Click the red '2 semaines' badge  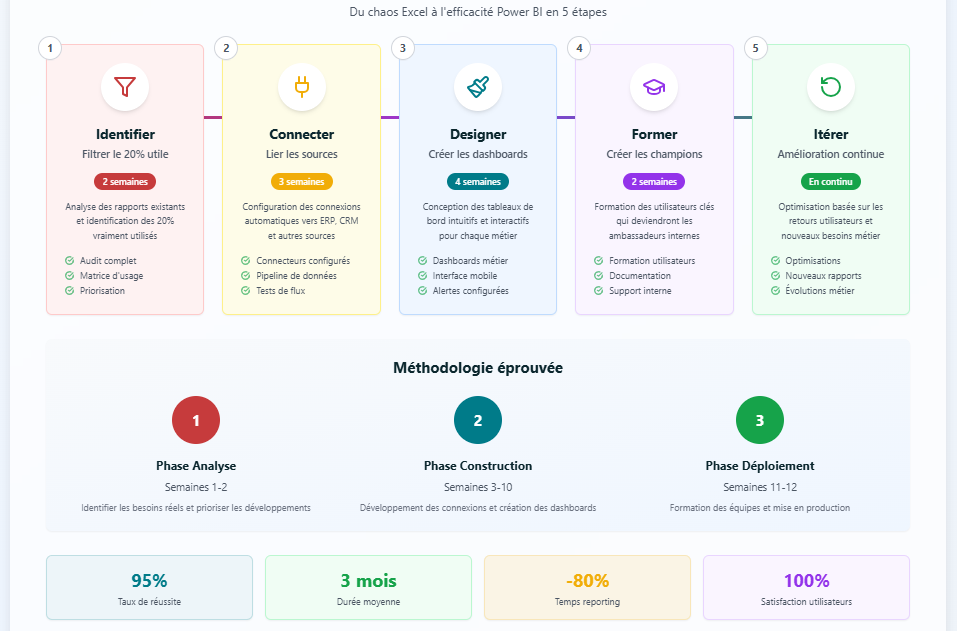(x=125, y=182)
